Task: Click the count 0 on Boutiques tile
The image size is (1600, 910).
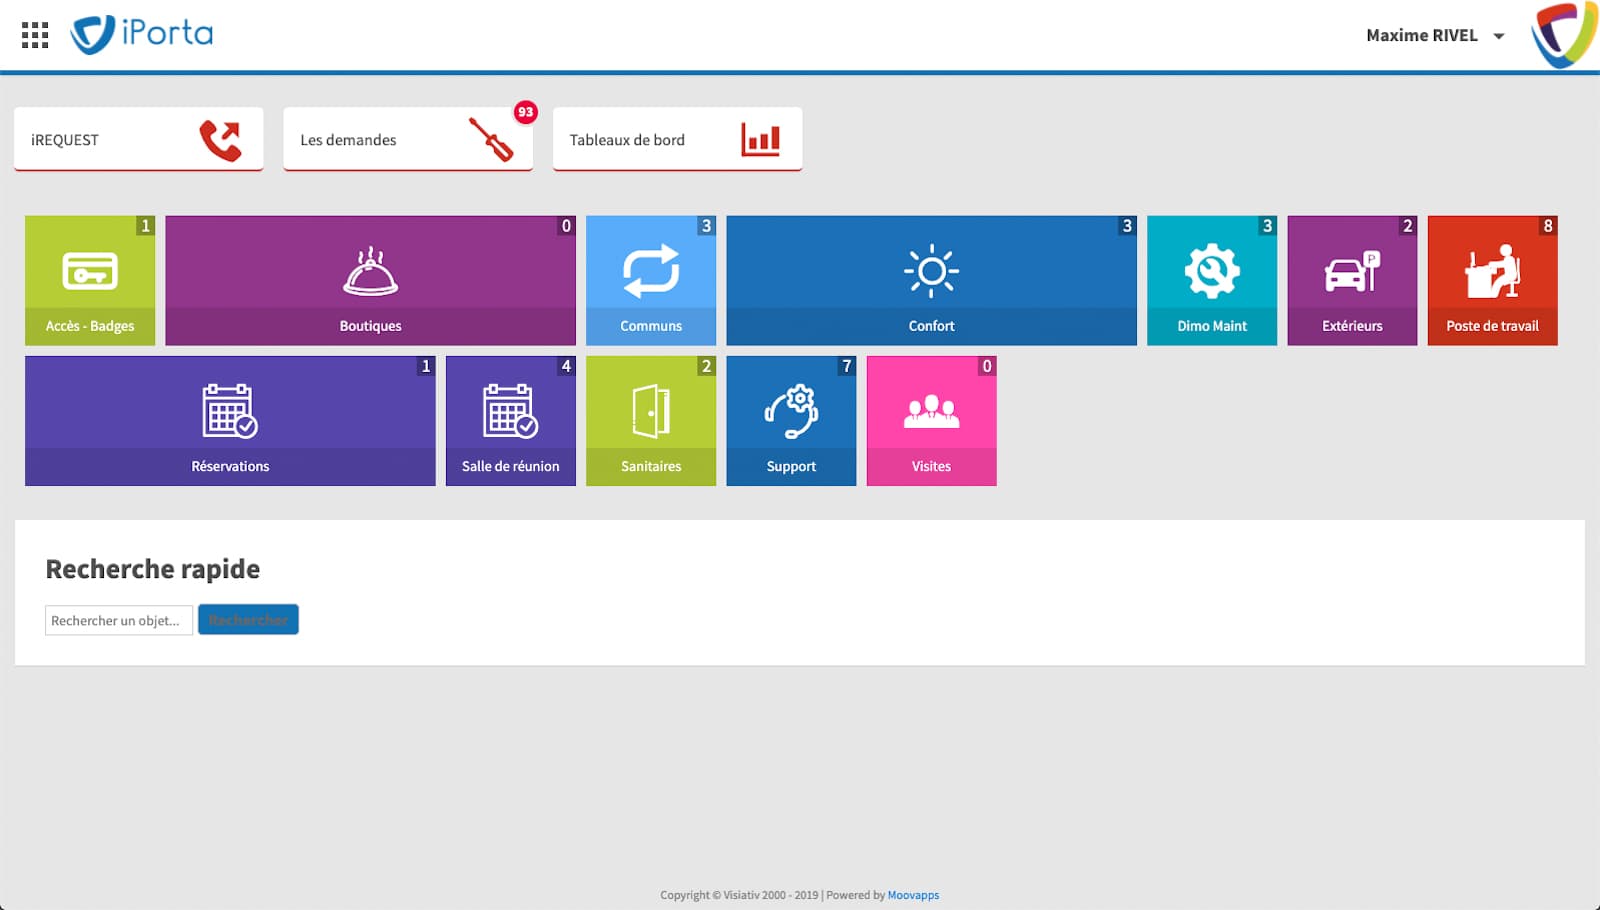Action: (x=566, y=226)
